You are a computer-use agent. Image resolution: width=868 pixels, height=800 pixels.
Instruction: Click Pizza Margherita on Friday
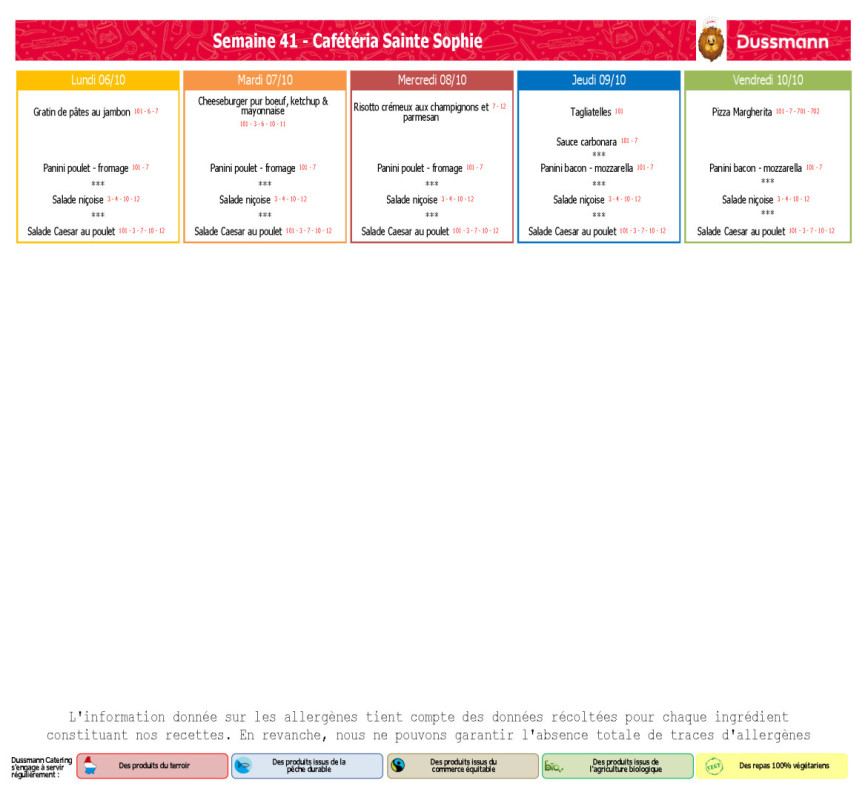742,112
